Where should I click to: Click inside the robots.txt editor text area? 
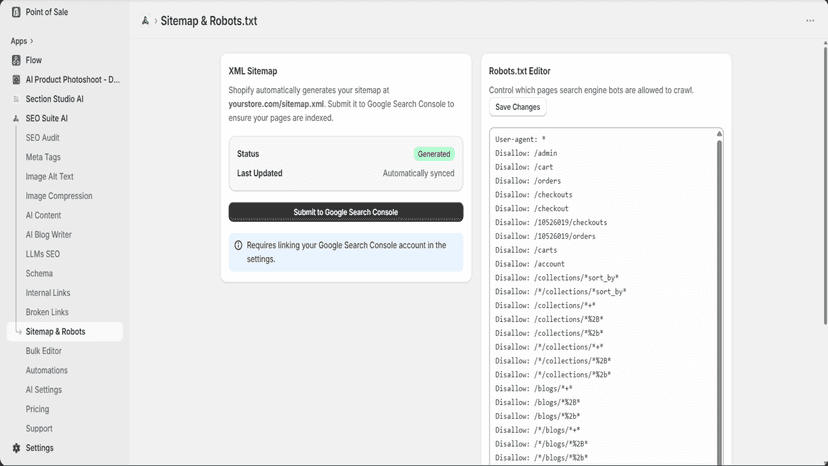pos(602,296)
